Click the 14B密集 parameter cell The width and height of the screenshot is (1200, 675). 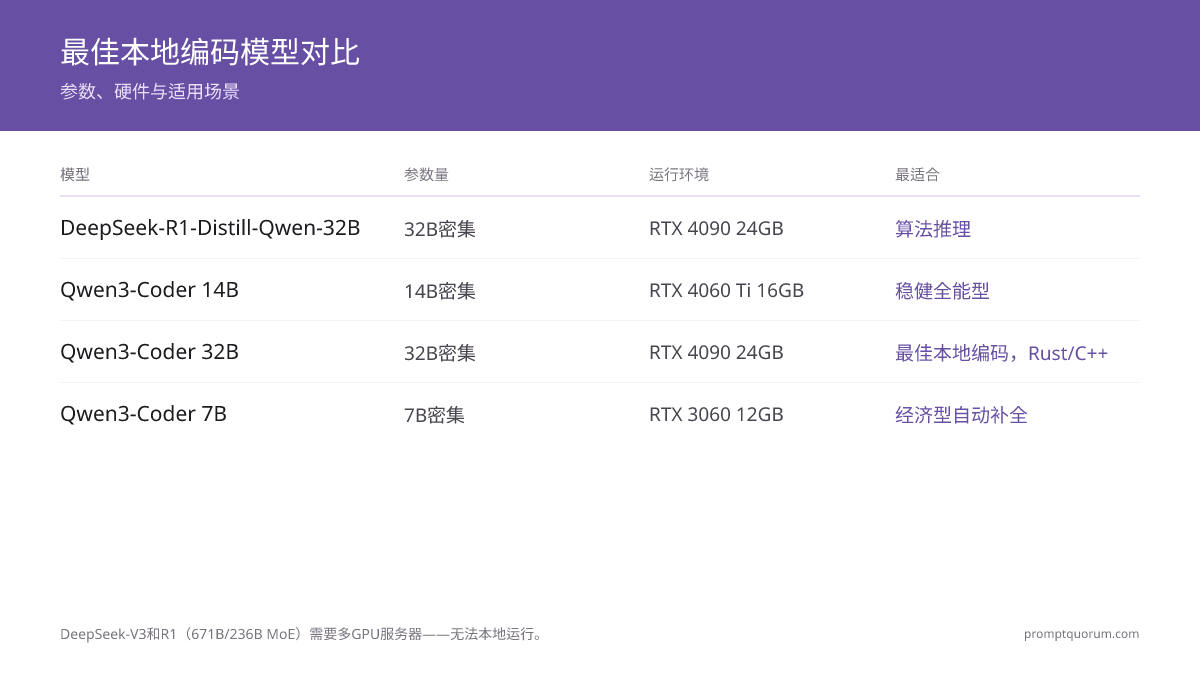[x=440, y=291]
